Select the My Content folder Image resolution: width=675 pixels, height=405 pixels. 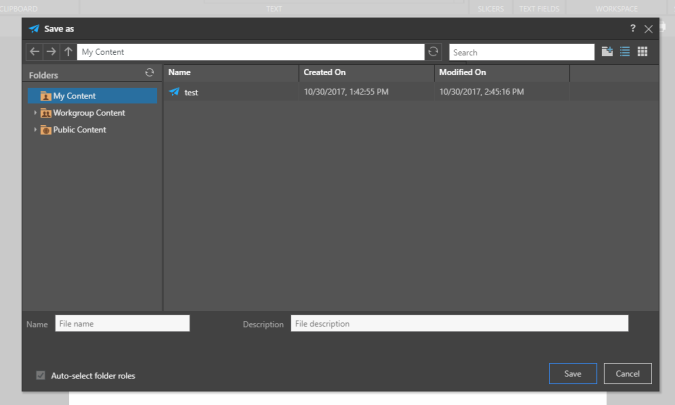click(x=74, y=95)
